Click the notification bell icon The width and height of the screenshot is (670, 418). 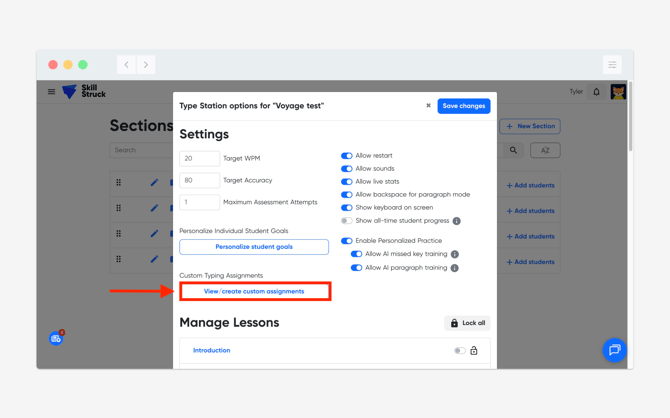pos(597,92)
